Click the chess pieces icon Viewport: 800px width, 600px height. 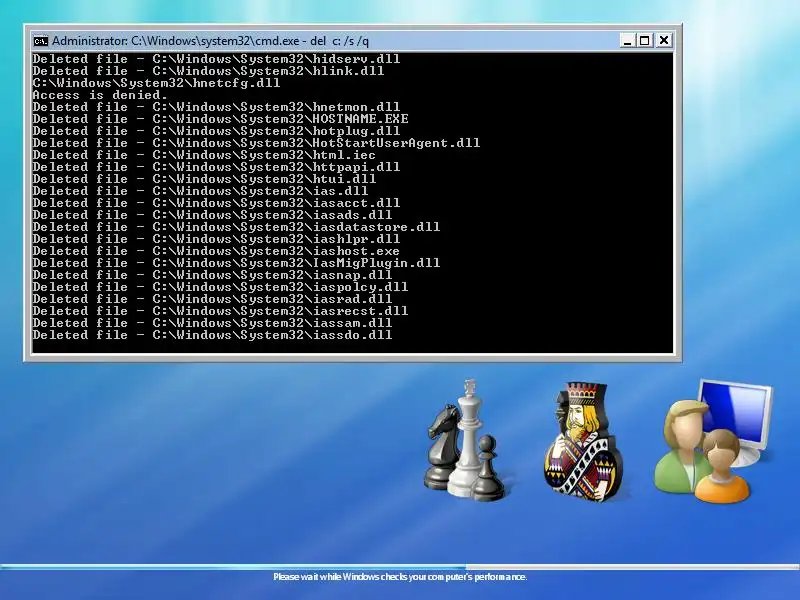tap(465, 441)
